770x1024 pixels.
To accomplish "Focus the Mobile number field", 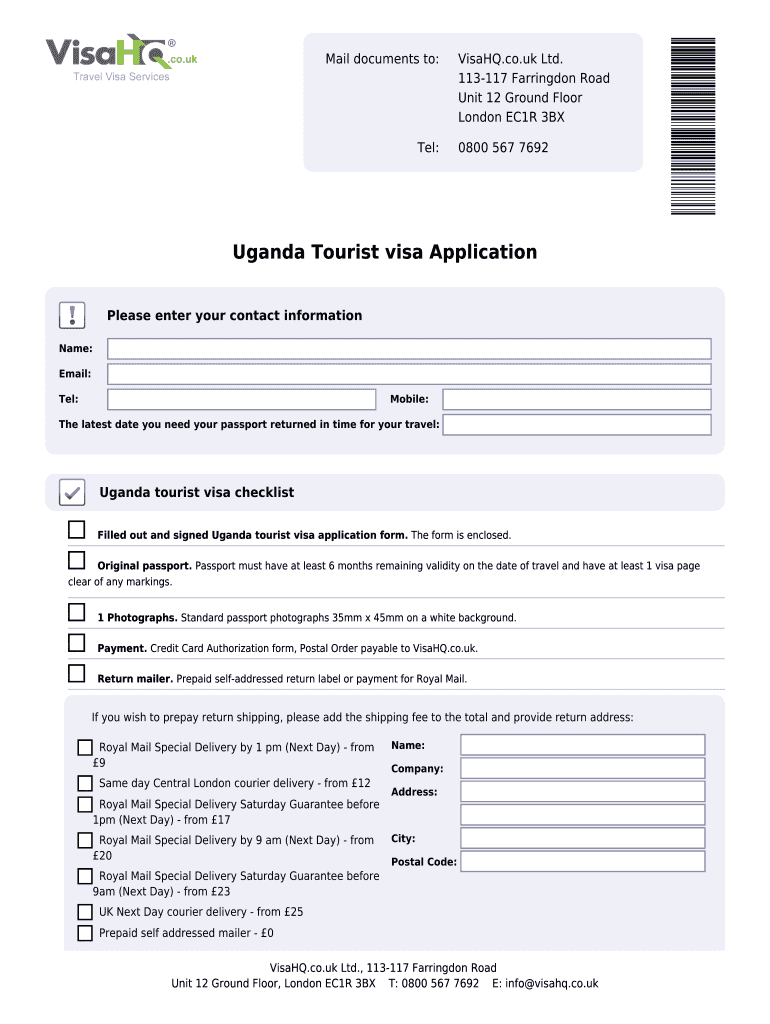I will (x=576, y=400).
